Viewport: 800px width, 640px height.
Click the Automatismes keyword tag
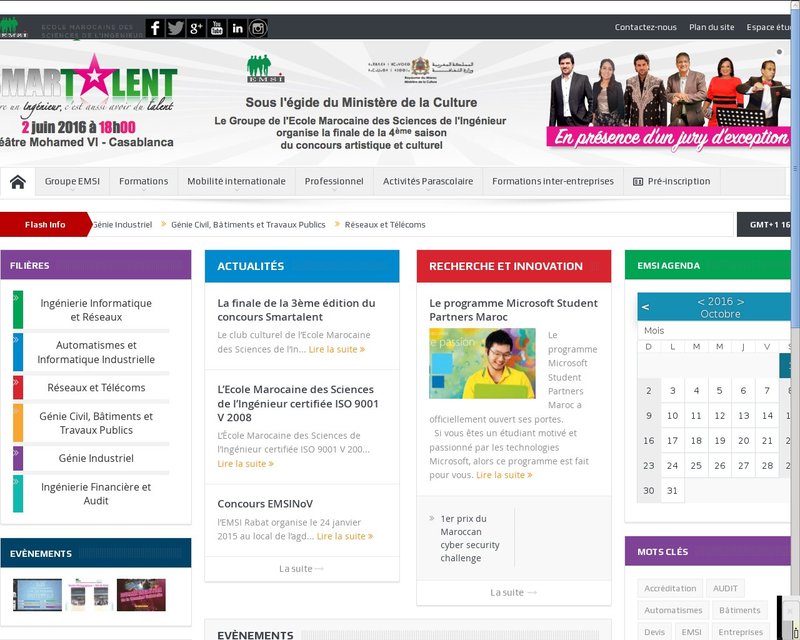(x=673, y=610)
